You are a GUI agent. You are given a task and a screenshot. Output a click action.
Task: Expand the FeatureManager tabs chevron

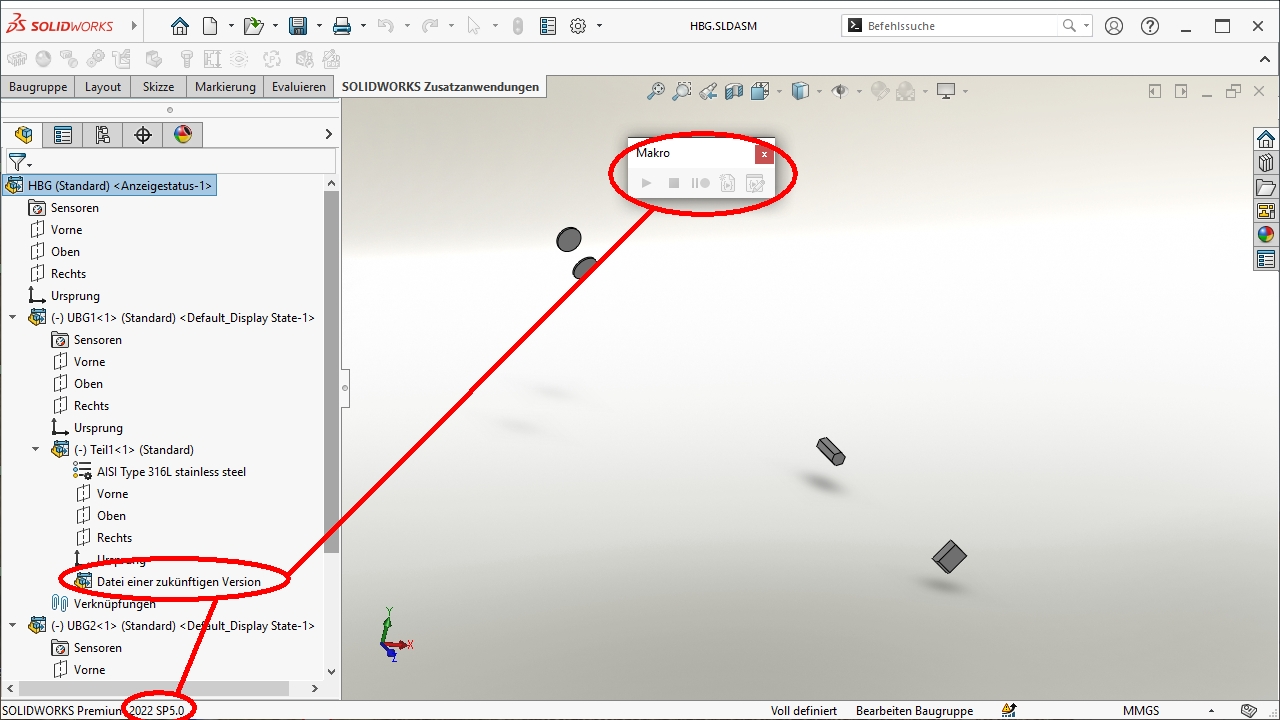coord(329,134)
